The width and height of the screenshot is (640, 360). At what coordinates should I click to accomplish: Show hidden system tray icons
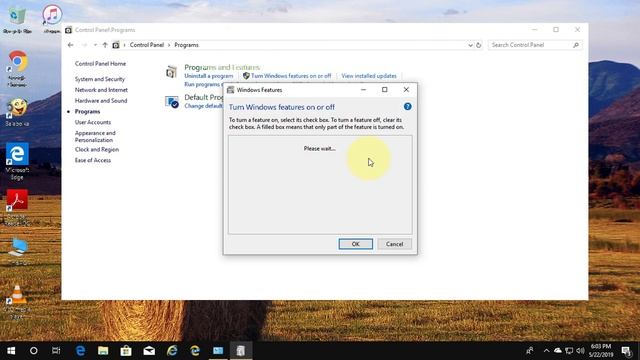(x=546, y=351)
